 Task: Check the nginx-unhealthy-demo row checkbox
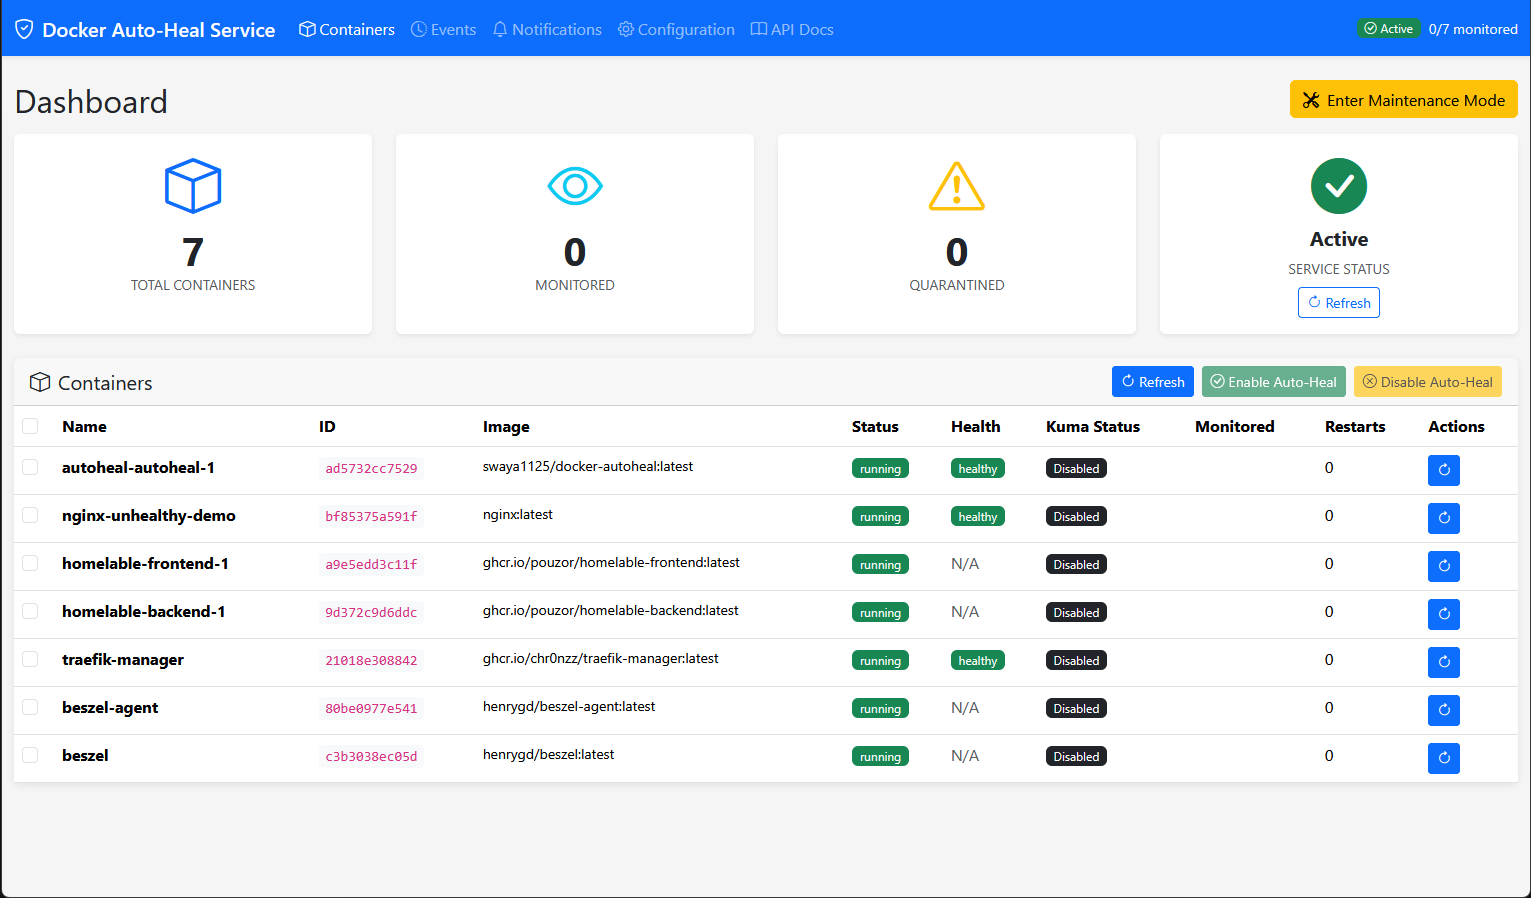click(30, 515)
